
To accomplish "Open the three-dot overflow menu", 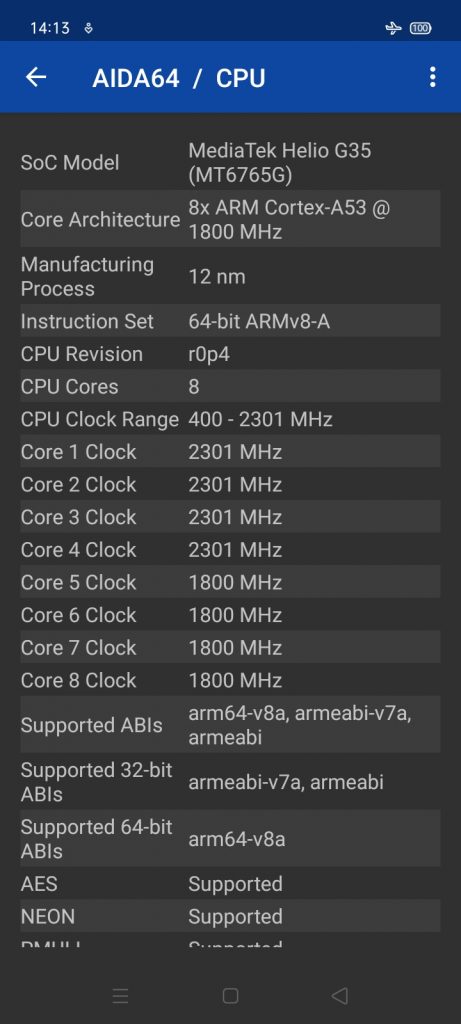I will (x=432, y=77).
